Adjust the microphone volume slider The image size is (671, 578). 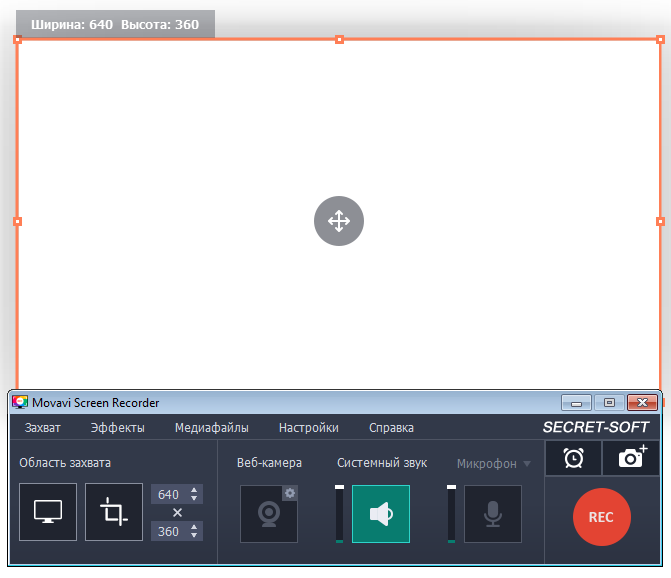pyautogui.click(x=451, y=514)
